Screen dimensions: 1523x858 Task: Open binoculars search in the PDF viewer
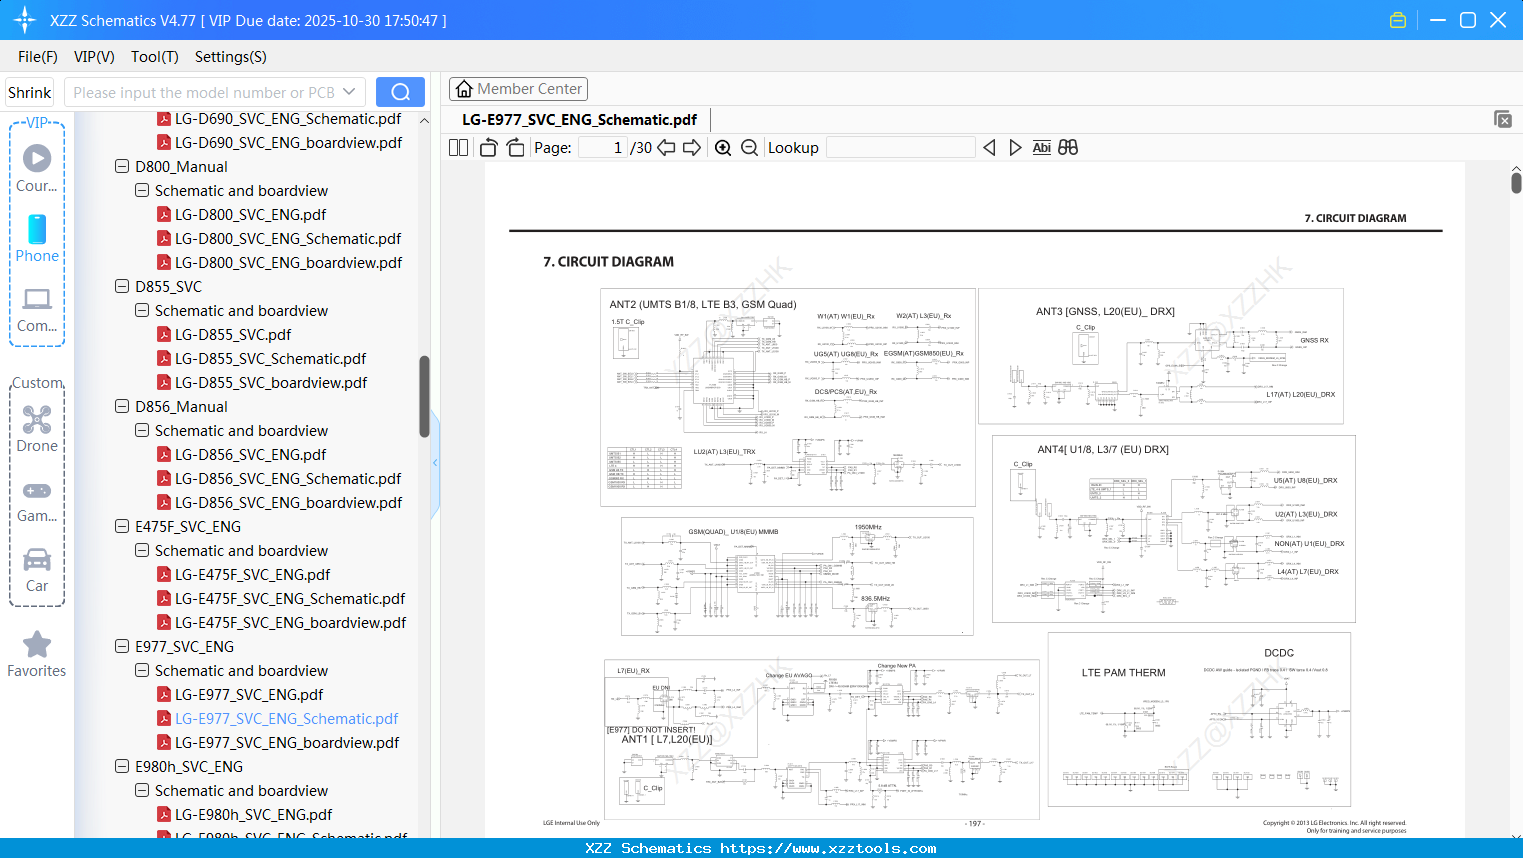1067,147
